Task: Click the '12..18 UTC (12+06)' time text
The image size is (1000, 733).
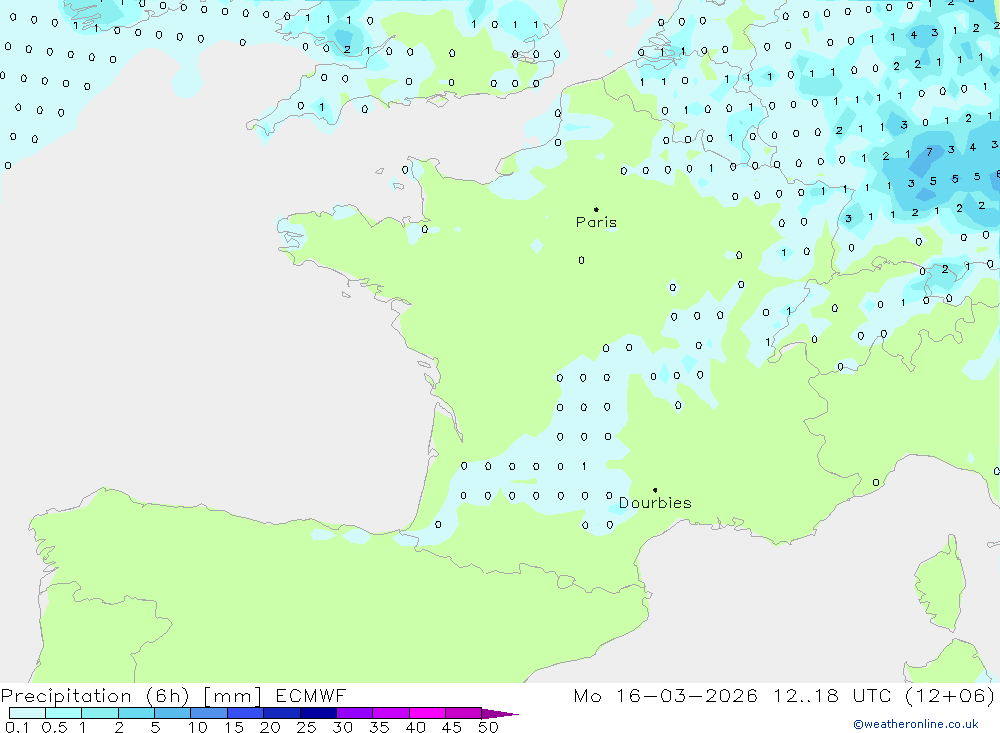Action: pos(884,696)
